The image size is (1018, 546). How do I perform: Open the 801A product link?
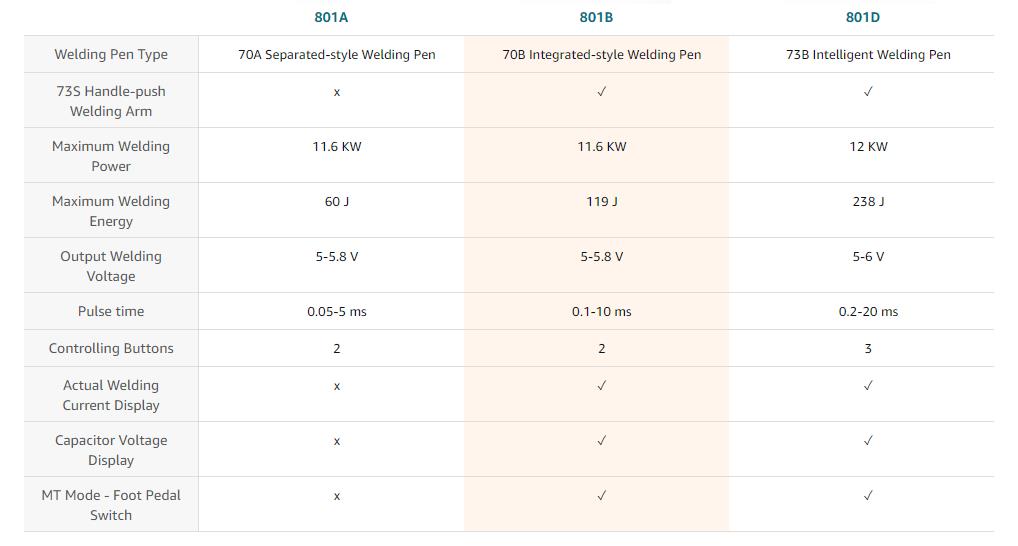(x=331, y=18)
